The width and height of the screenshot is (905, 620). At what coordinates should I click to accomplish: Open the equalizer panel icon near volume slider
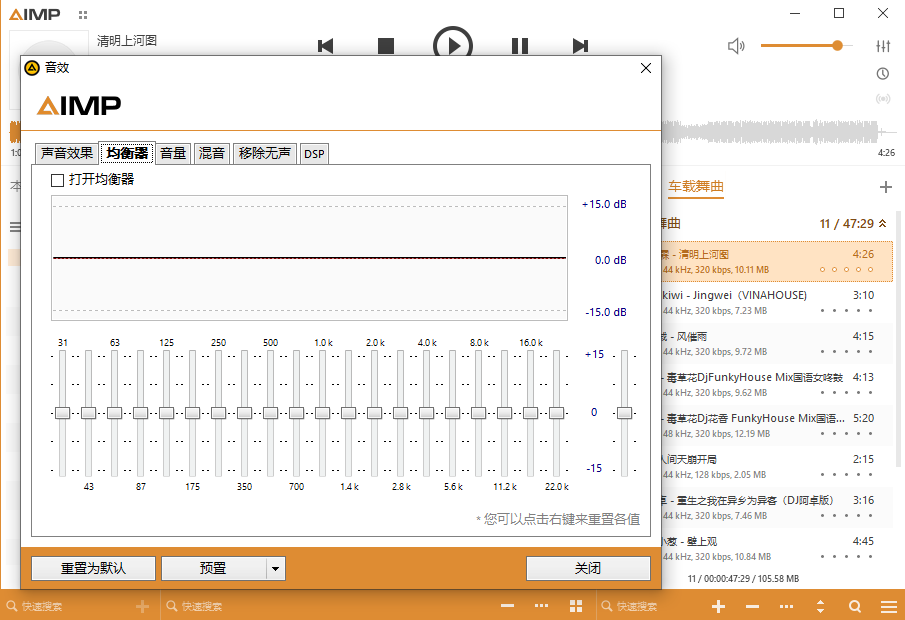[x=882, y=45]
